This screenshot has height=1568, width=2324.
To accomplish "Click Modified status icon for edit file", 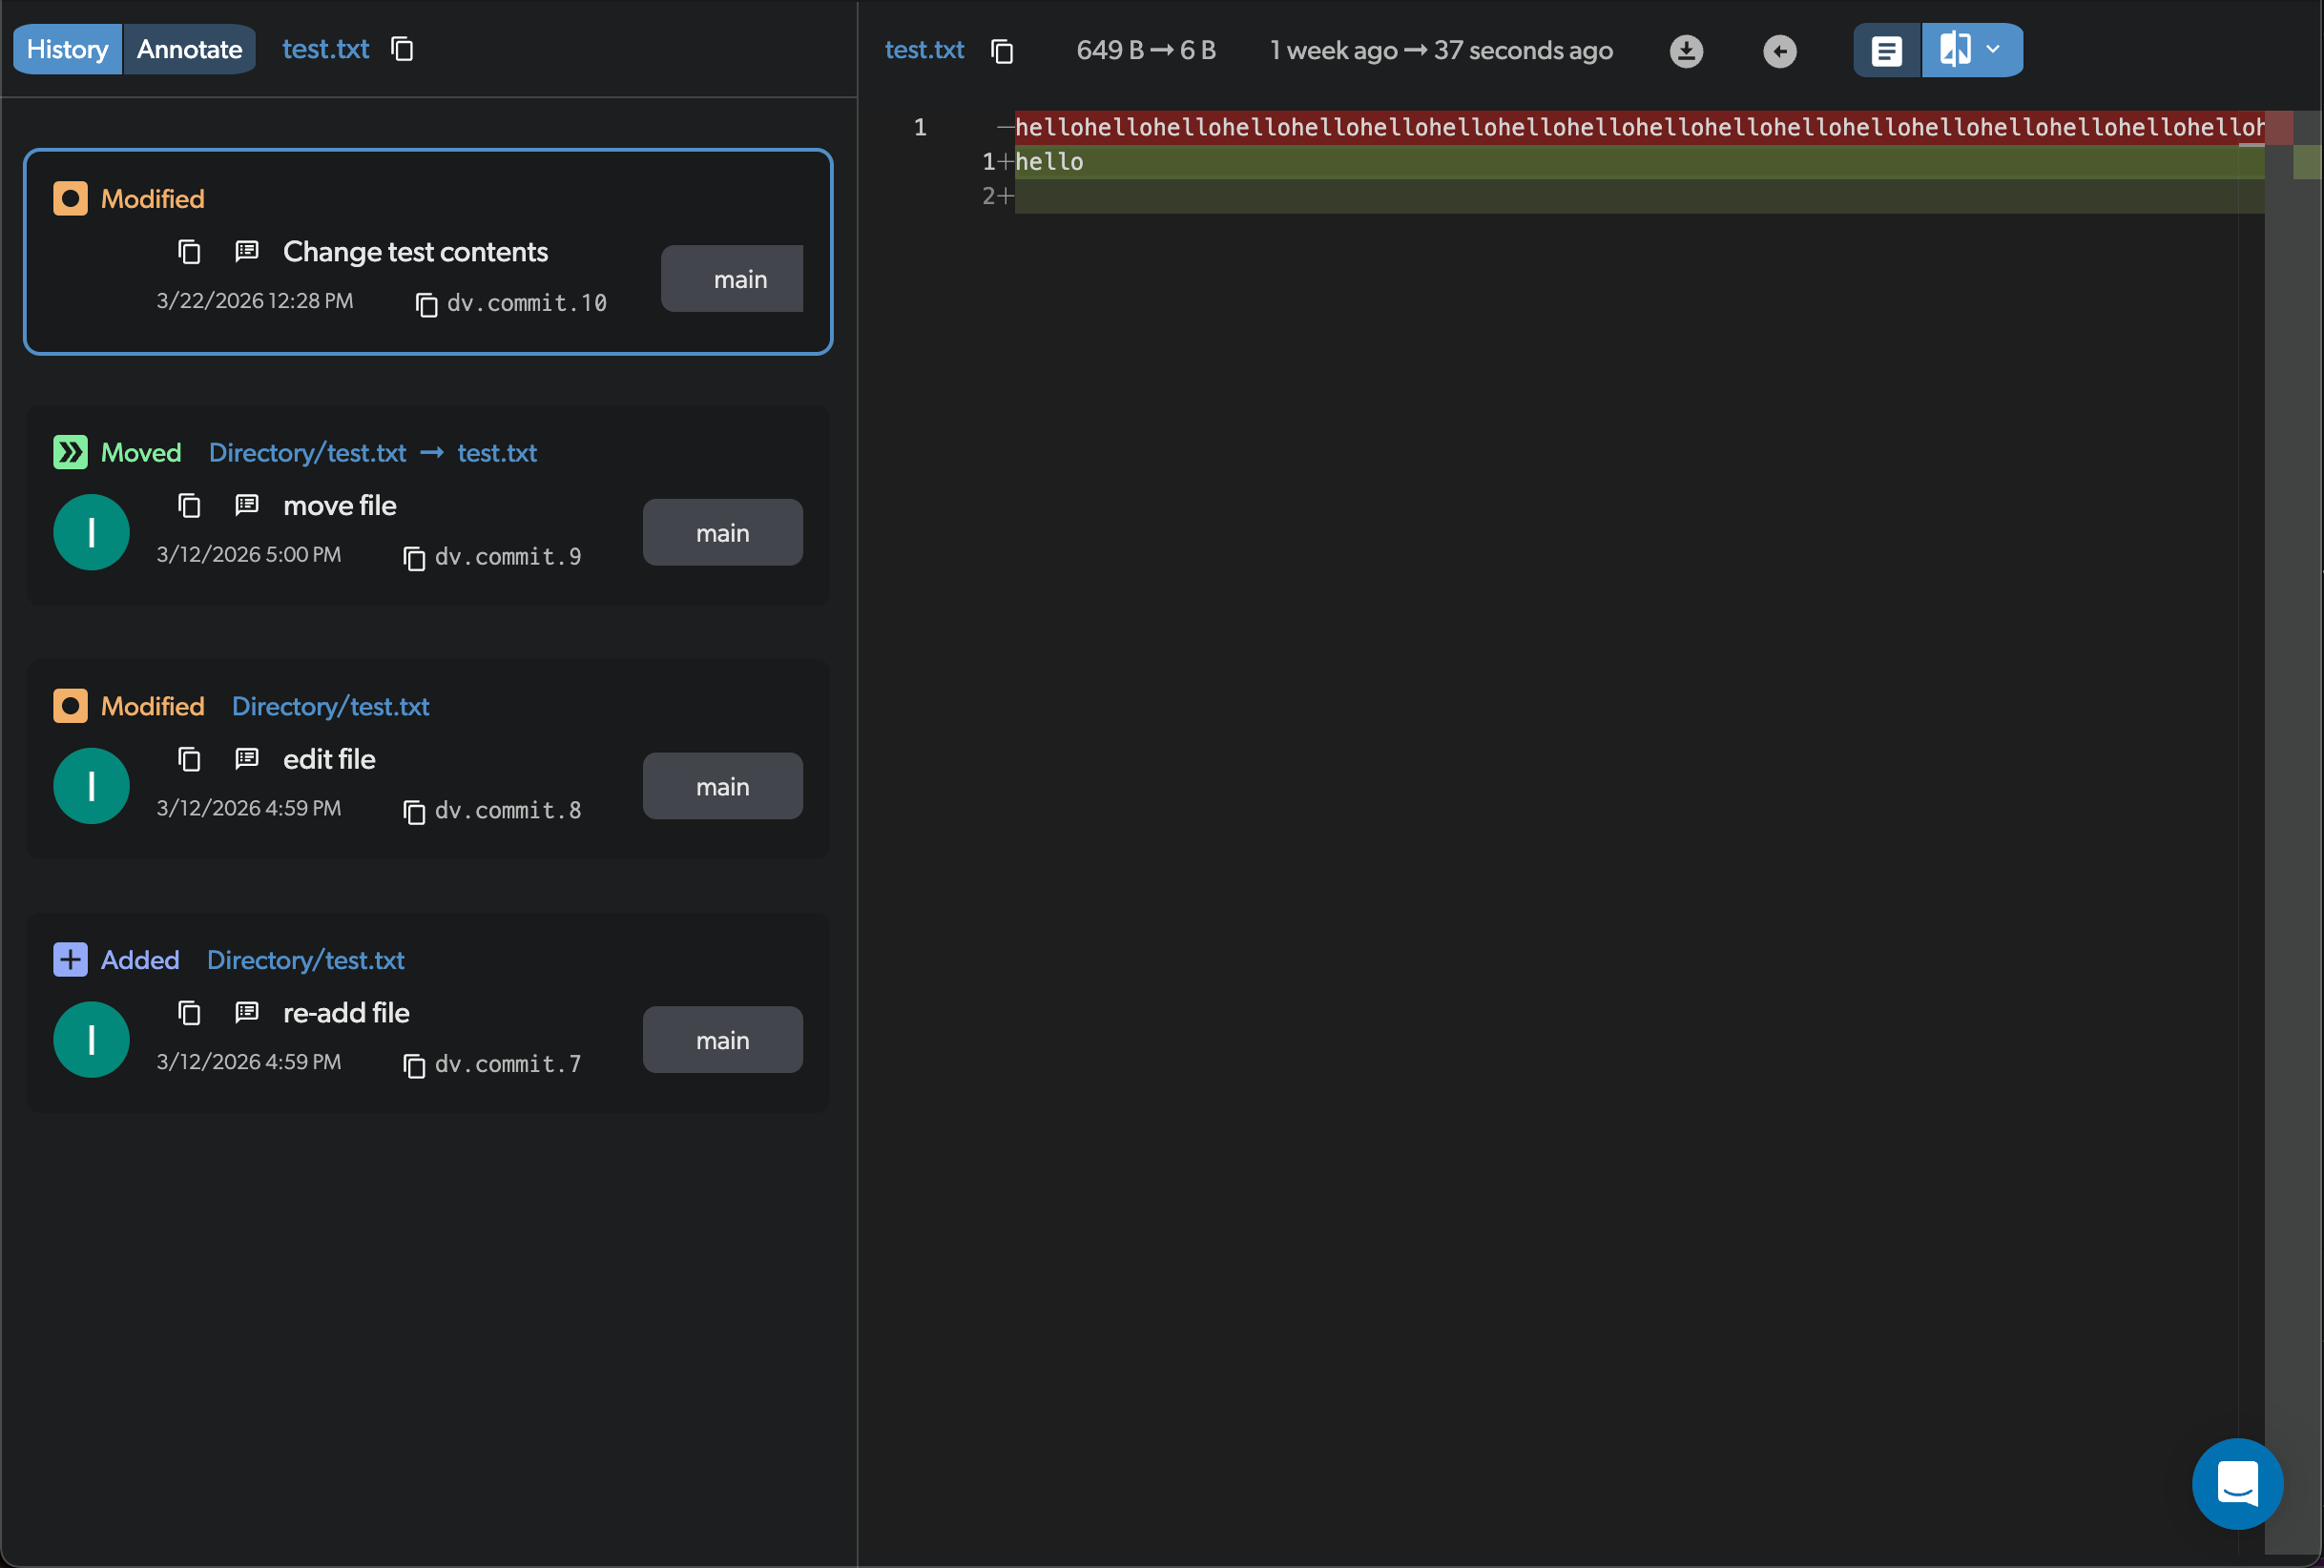I will click(70, 707).
